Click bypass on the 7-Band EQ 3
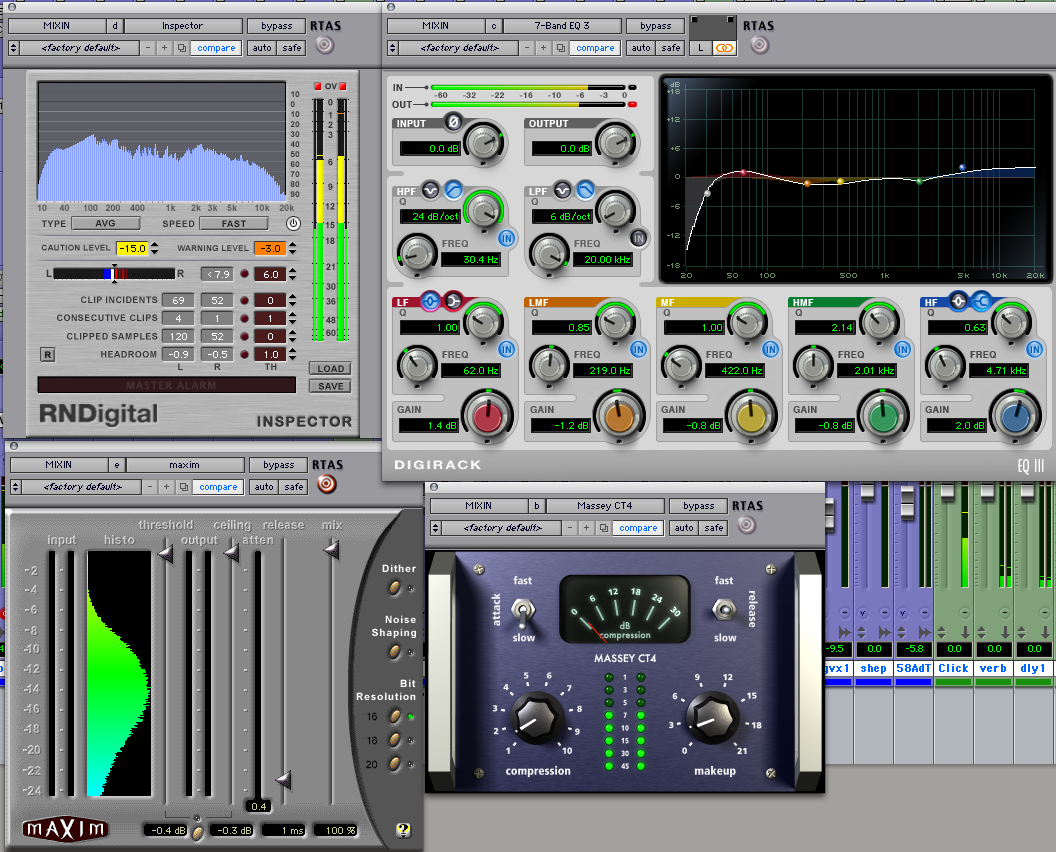Viewport: 1056px width, 852px height. pyautogui.click(x=656, y=26)
